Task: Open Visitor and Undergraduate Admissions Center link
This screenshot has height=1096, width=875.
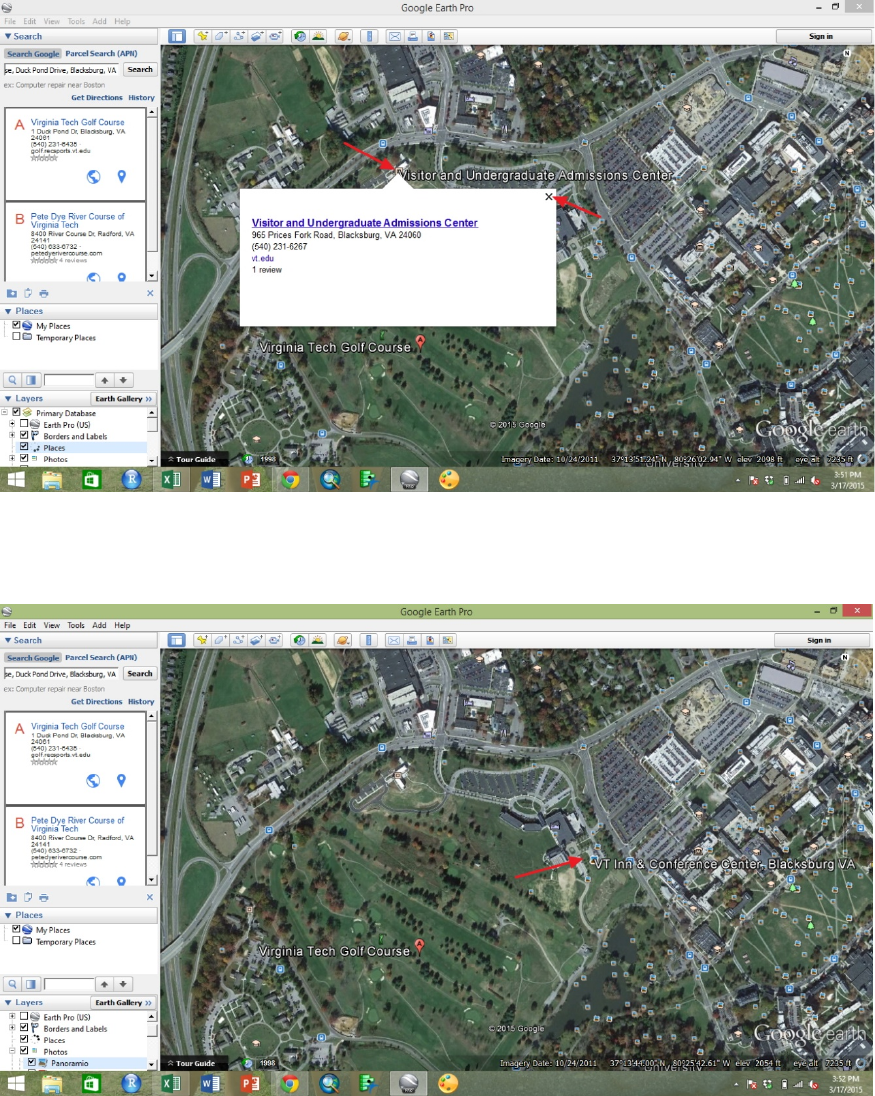Action: pyautogui.click(x=365, y=223)
